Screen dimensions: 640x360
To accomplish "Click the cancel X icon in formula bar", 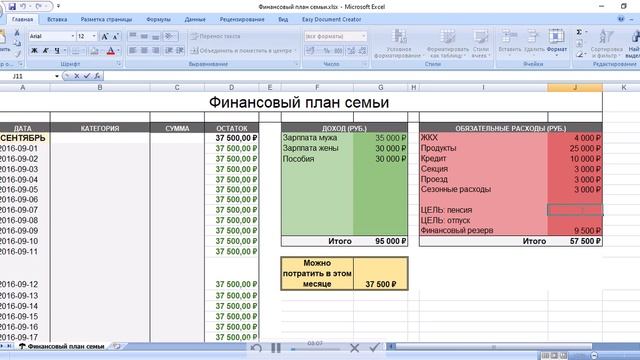I will pos(76,76).
